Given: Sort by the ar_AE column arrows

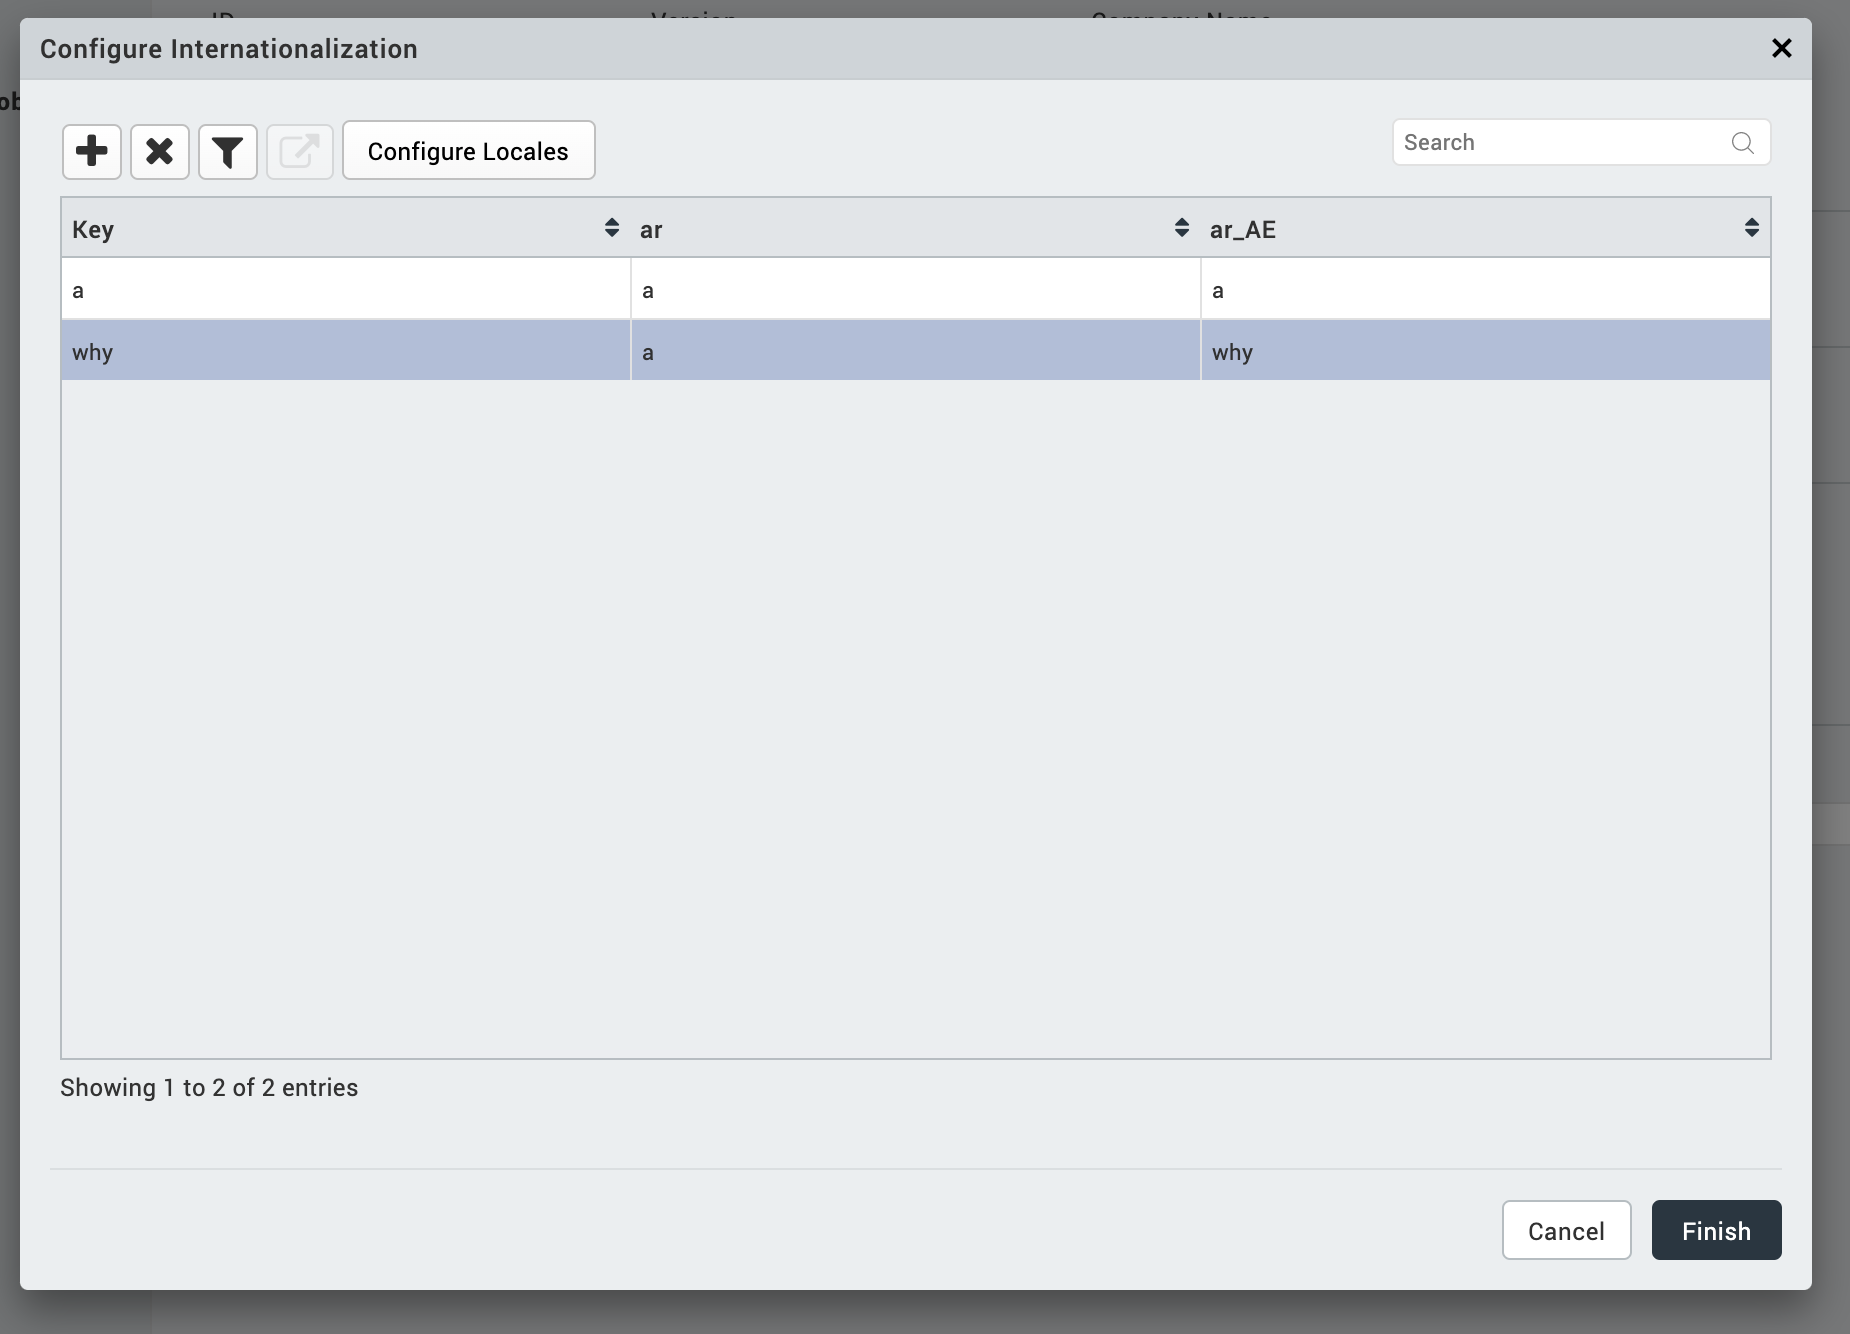Looking at the screenshot, I should [1751, 228].
